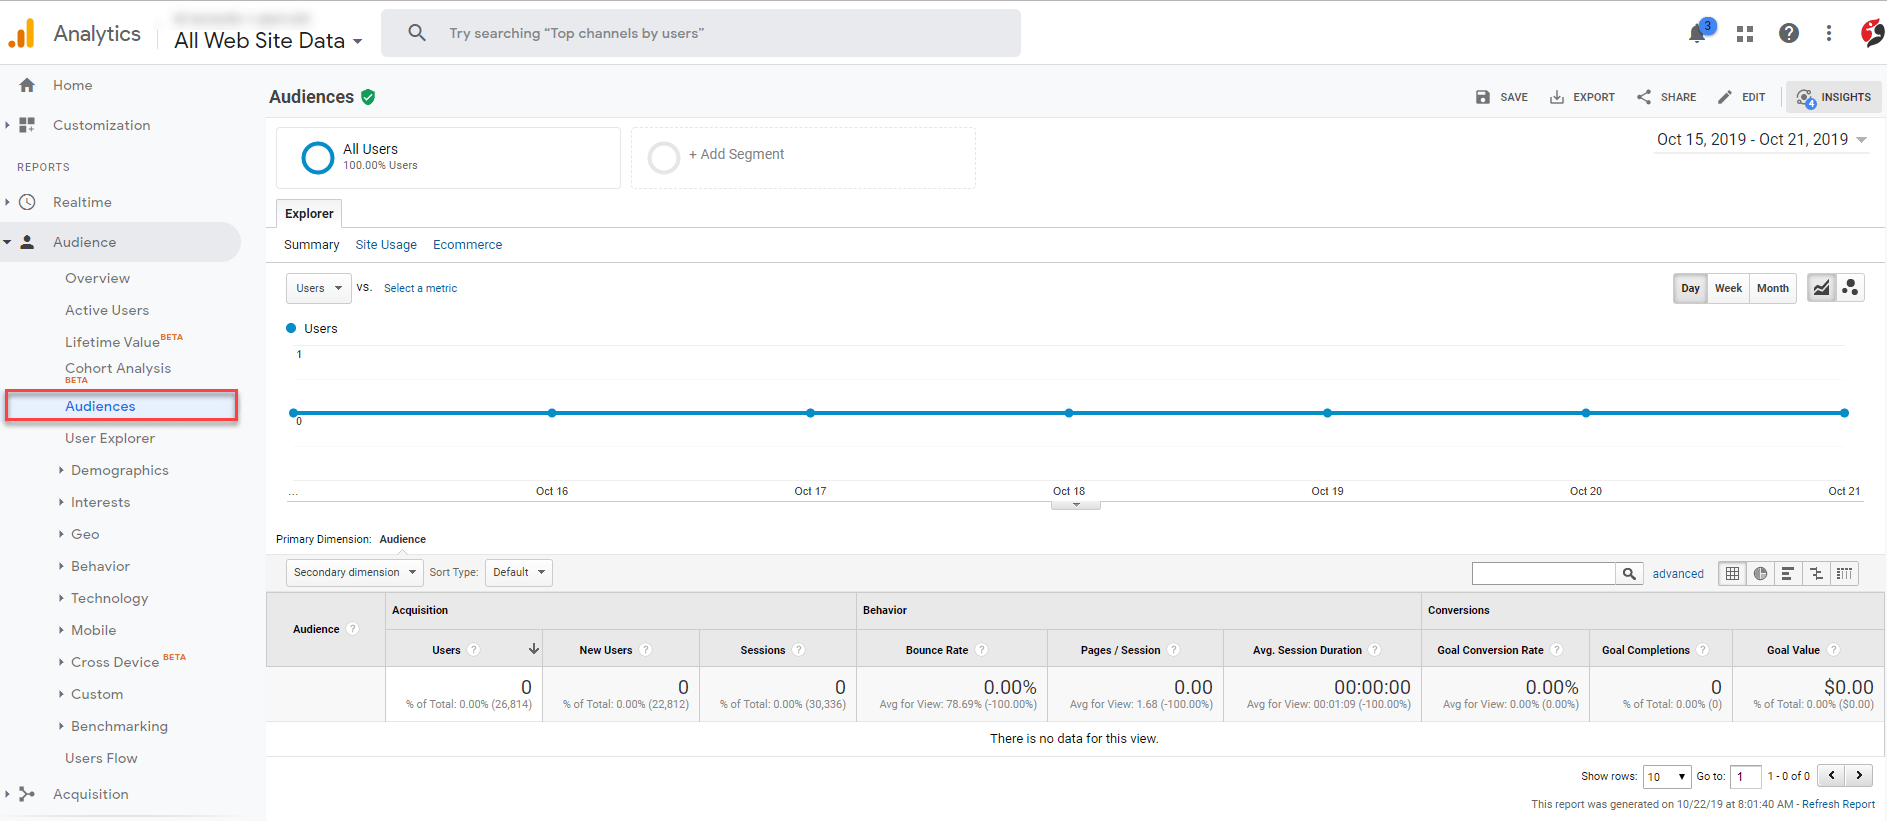Click the advanced filter link
1887x821 pixels.
1678,574
